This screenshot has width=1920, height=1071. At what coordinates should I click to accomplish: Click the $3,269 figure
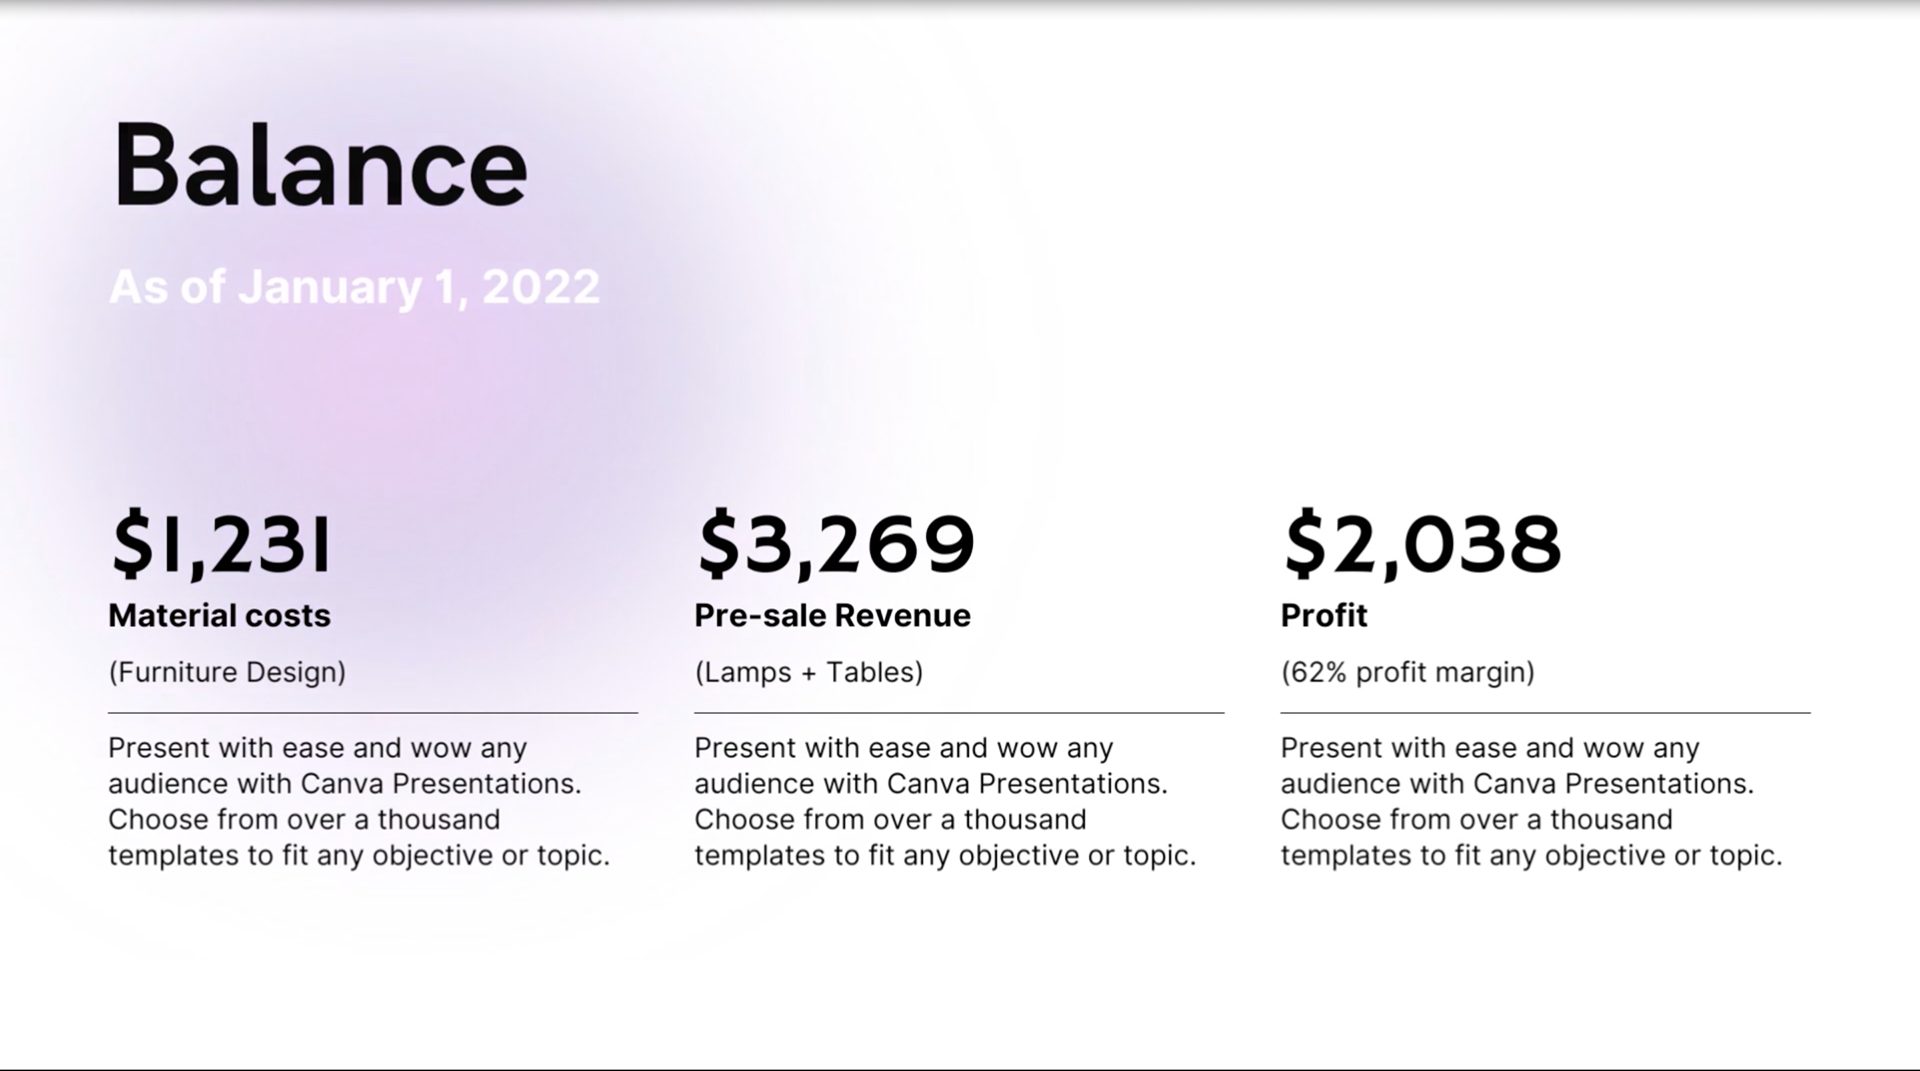point(836,544)
